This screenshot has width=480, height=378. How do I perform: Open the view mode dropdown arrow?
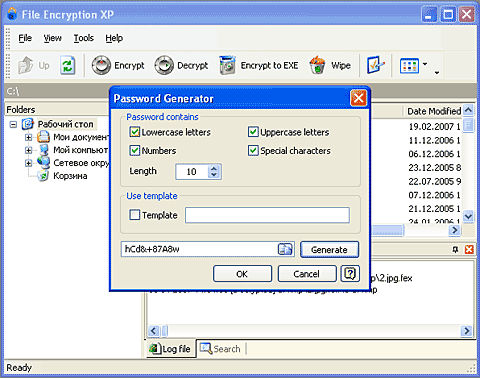(425, 64)
